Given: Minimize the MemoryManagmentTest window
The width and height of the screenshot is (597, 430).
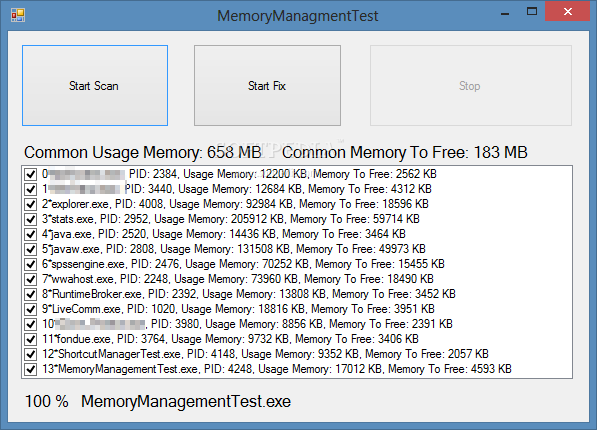Looking at the screenshot, I should [x=505, y=14].
